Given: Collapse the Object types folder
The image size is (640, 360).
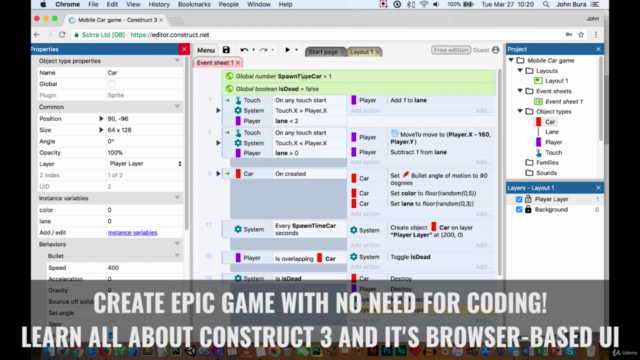Looking at the screenshot, I should (520, 111).
